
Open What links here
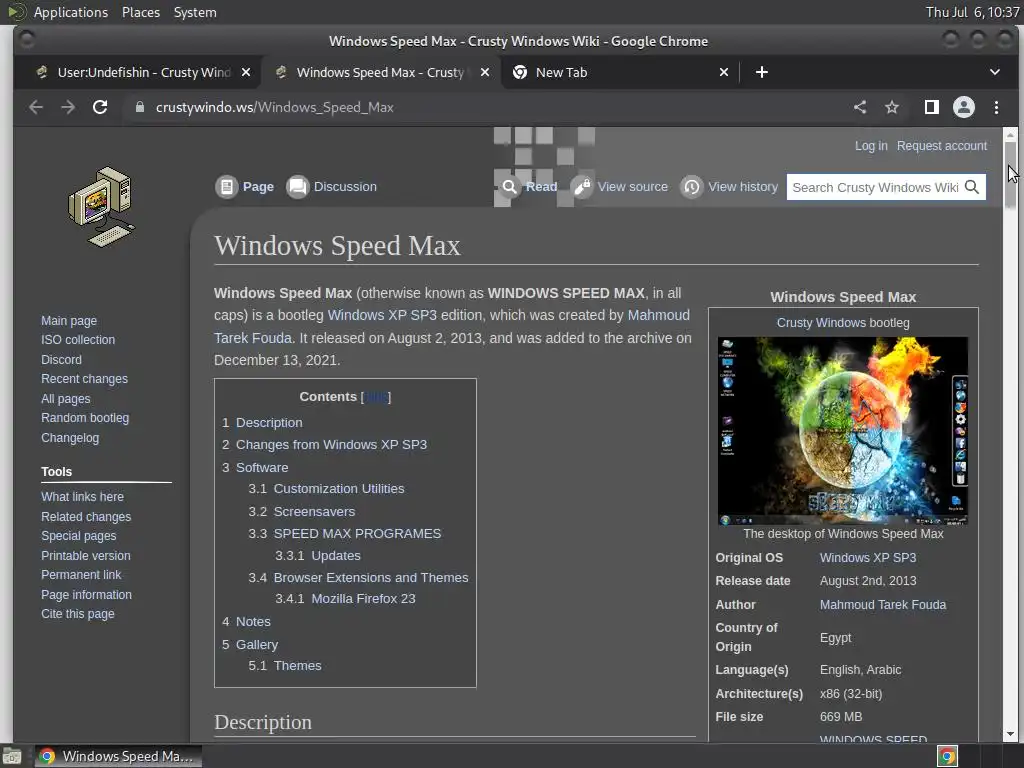coord(82,496)
